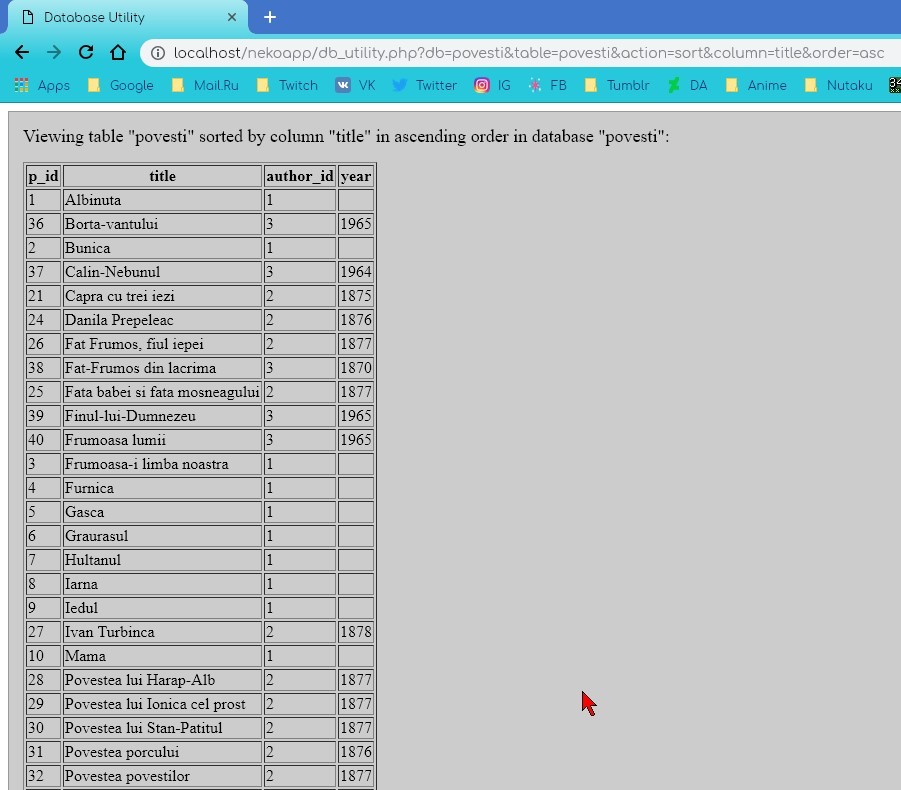This screenshot has width=901, height=790.
Task: Open the Tumblr bookmark folder
Action: tap(617, 86)
